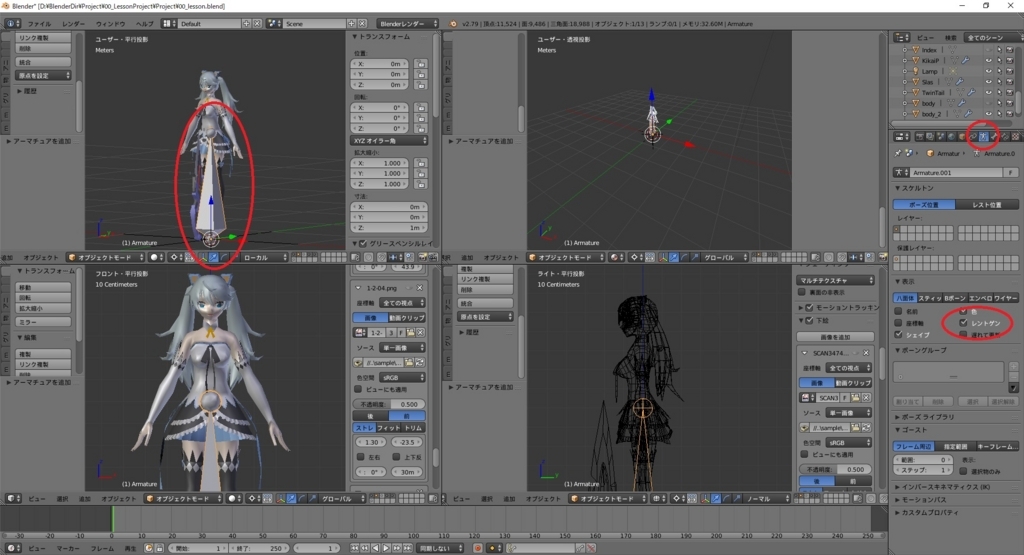Open ローカル orientation dropdown in top-left viewport
This screenshot has height=555, width=1024.
[x=264, y=257]
